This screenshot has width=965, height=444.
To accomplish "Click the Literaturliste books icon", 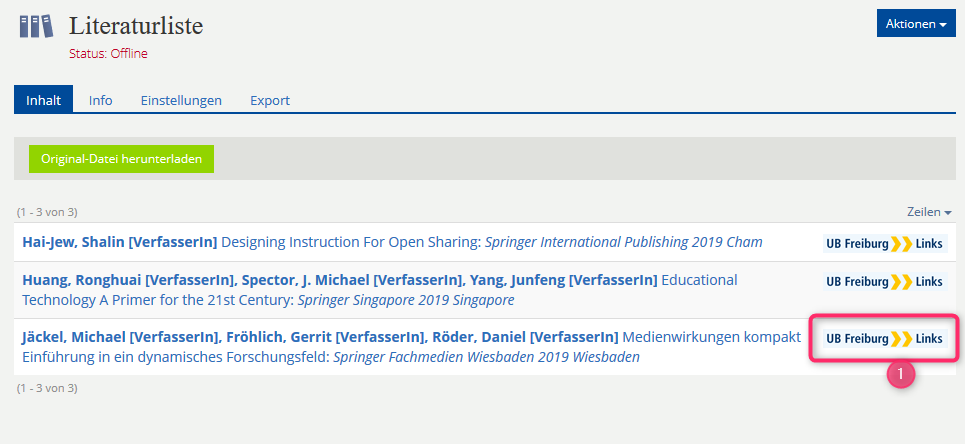I will [36, 26].
